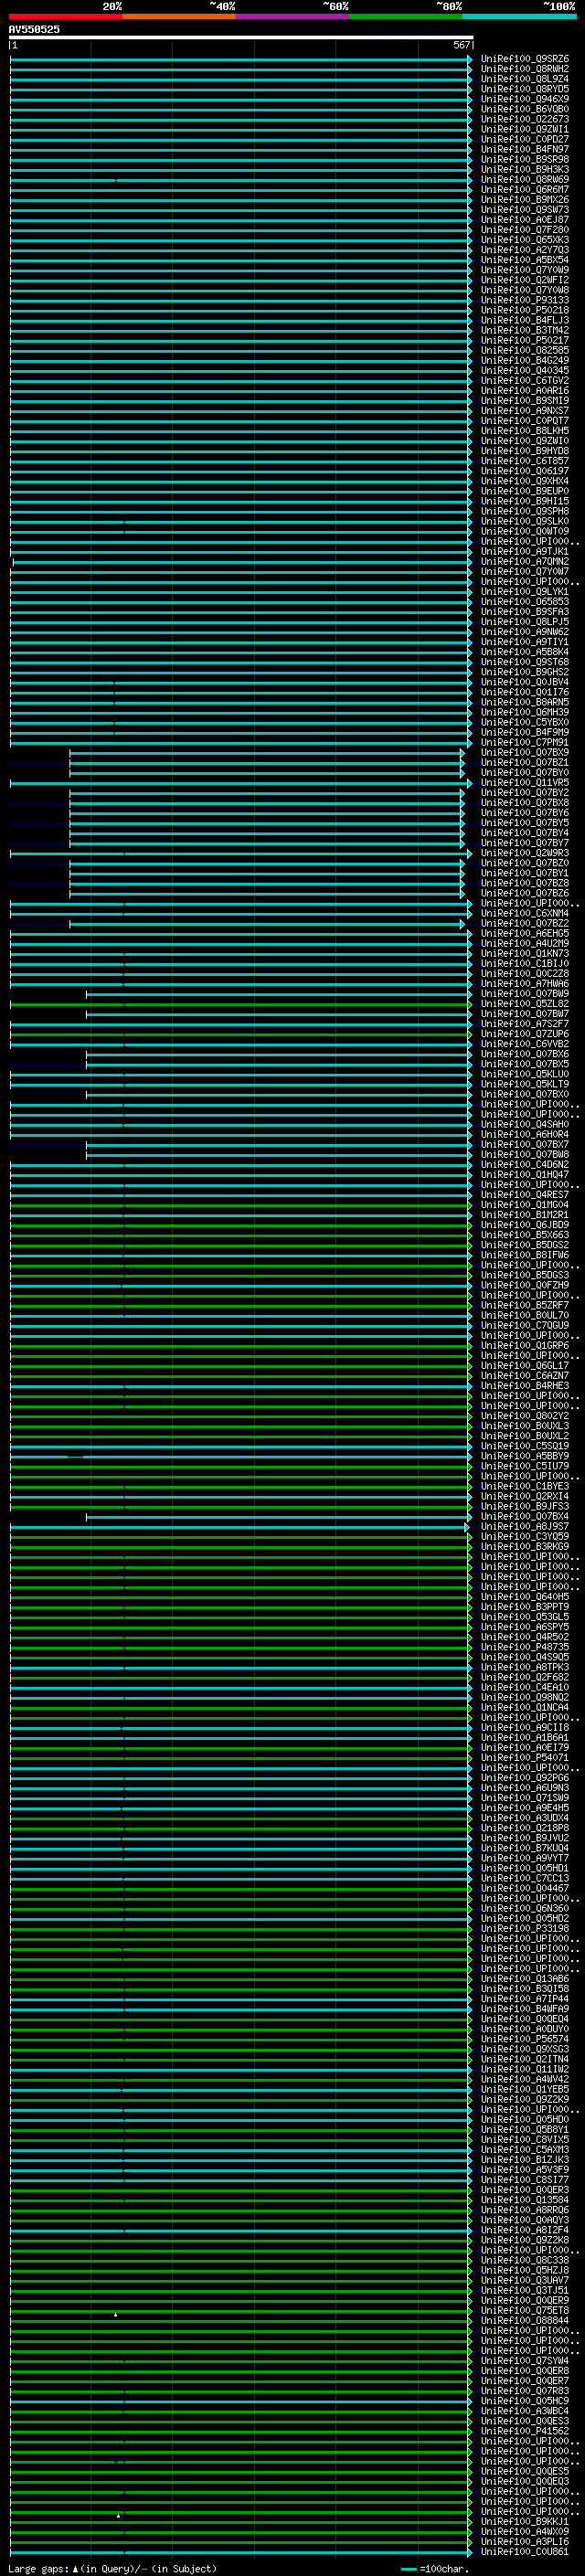
Task: Select the UniRef100_Q07BX9 hit label
Action: tap(524, 753)
